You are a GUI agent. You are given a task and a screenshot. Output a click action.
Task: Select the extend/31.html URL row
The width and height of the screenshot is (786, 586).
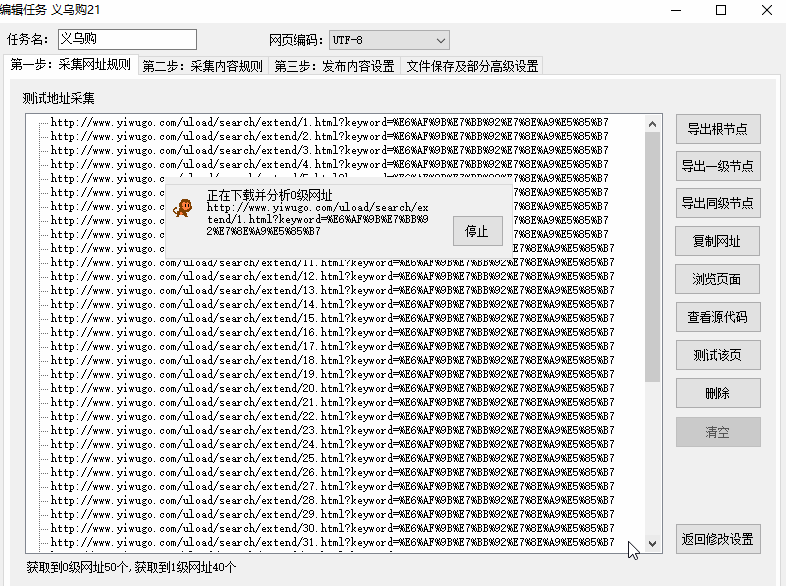pos(332,542)
